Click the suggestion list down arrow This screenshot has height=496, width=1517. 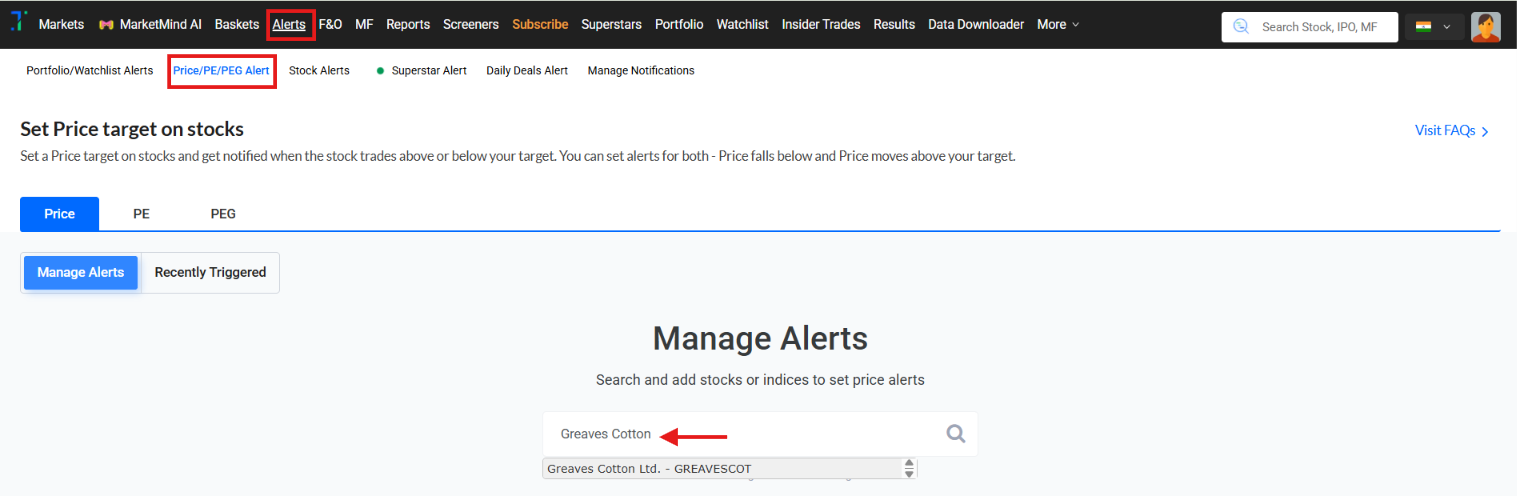(909, 474)
